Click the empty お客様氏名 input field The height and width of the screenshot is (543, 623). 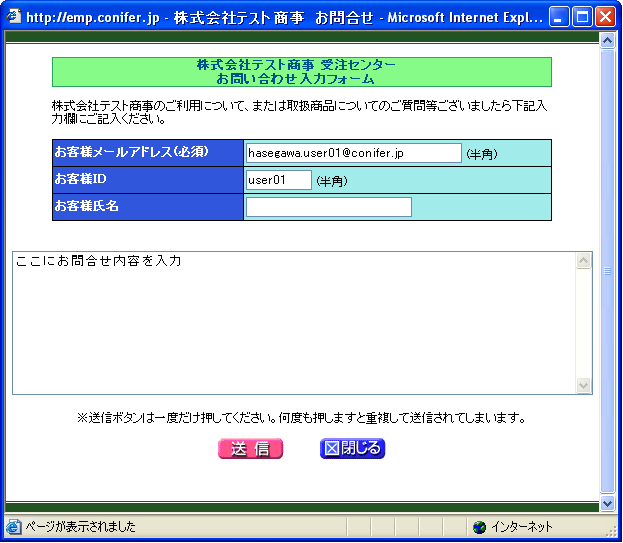tap(329, 207)
